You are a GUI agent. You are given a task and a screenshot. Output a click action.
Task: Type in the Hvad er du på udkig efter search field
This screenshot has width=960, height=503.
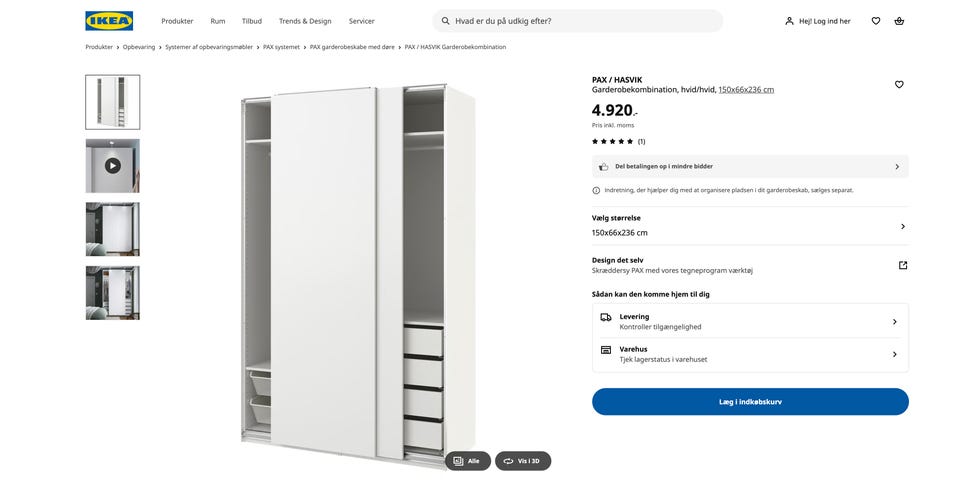point(580,20)
